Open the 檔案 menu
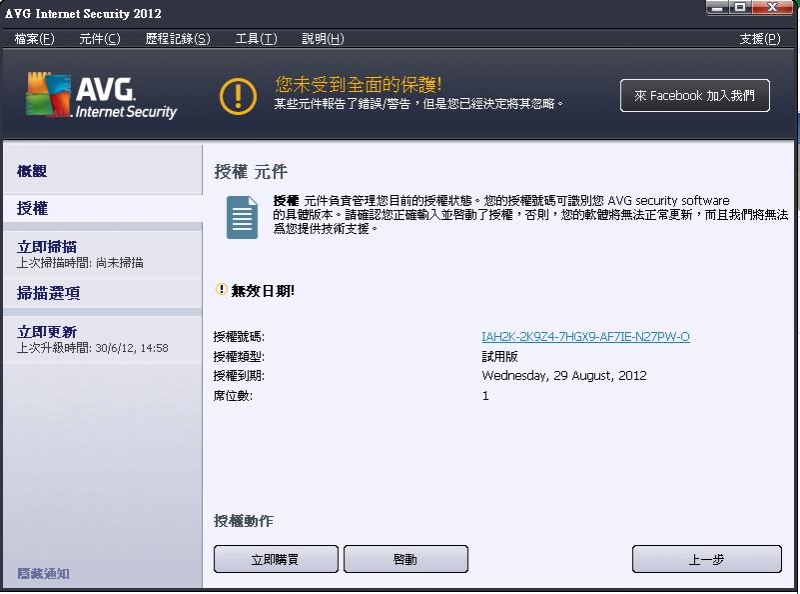This screenshot has width=800, height=594. (x=34, y=39)
